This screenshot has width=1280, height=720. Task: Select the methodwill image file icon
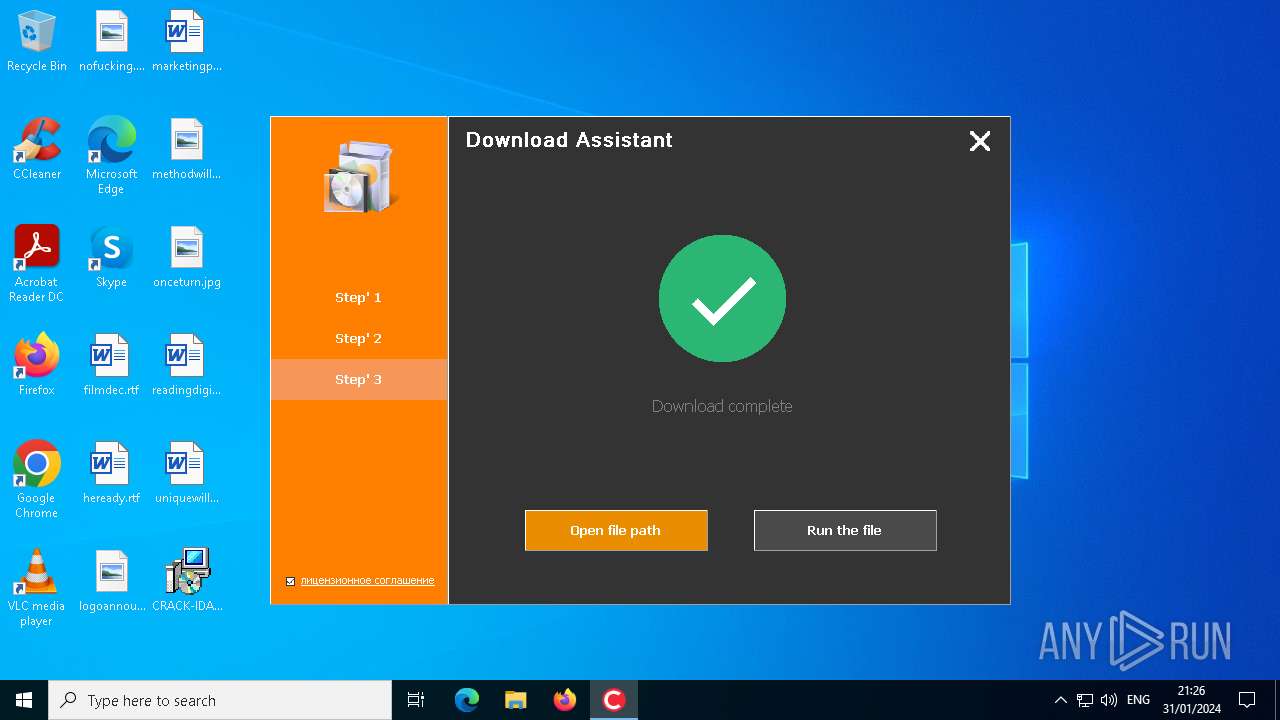[x=186, y=149]
